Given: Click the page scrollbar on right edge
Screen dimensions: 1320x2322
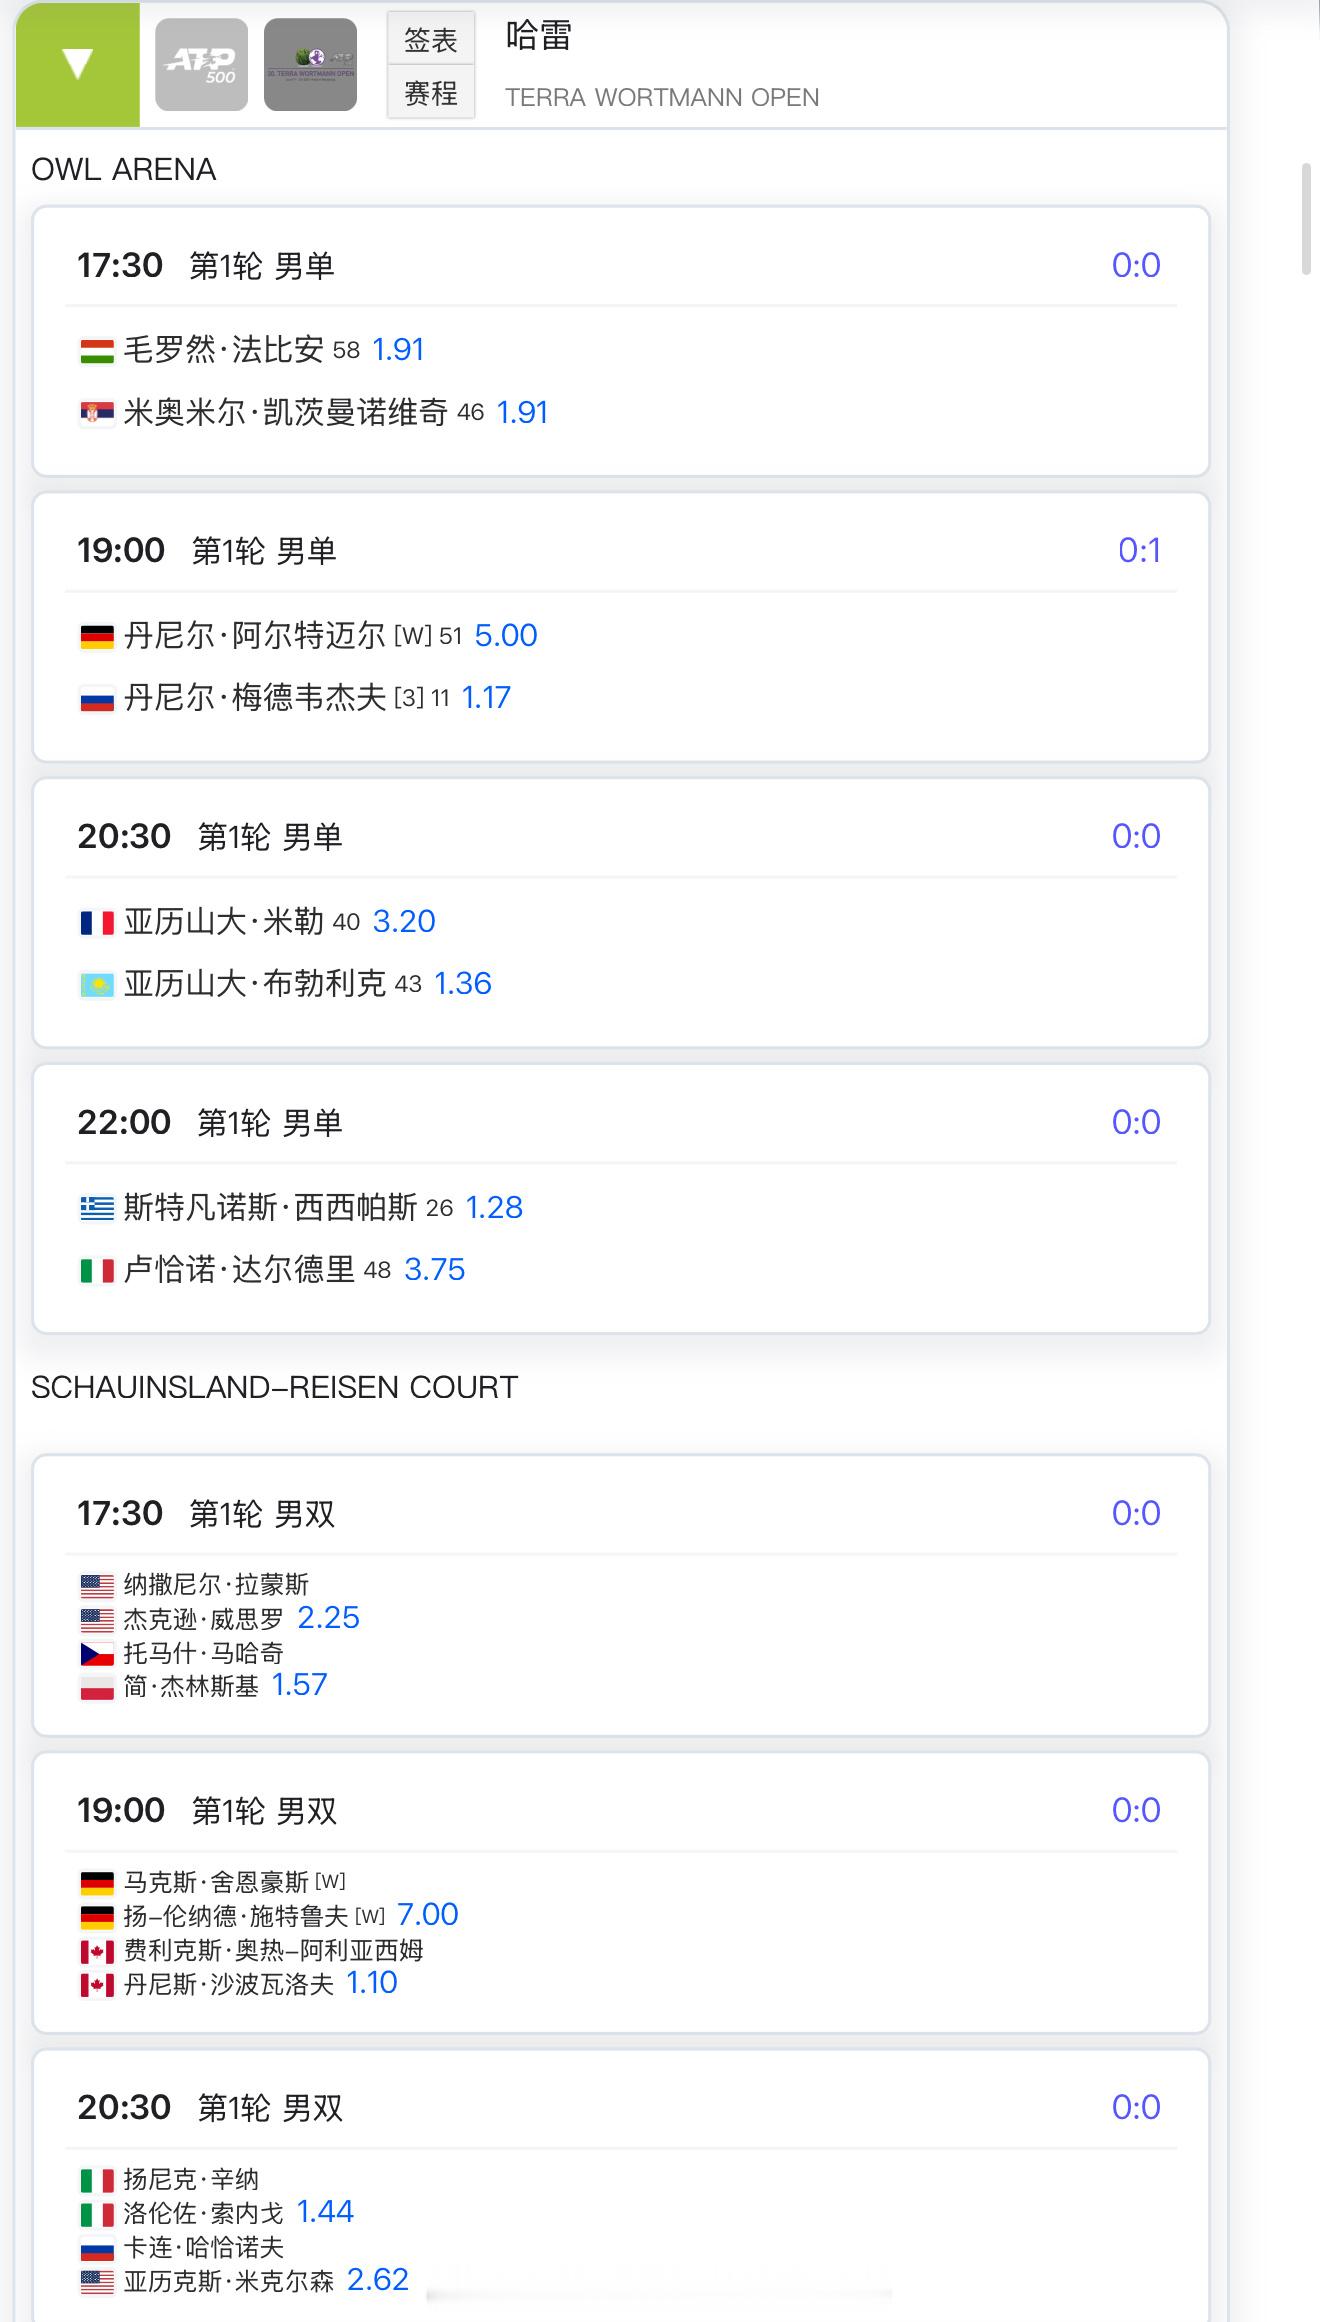Looking at the screenshot, I should coord(1305,218).
